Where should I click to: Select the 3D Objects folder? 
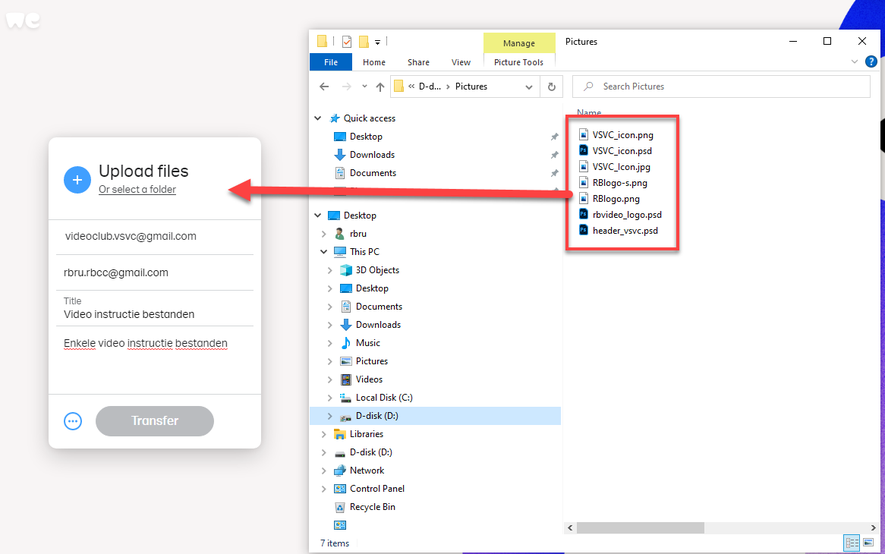coord(377,270)
